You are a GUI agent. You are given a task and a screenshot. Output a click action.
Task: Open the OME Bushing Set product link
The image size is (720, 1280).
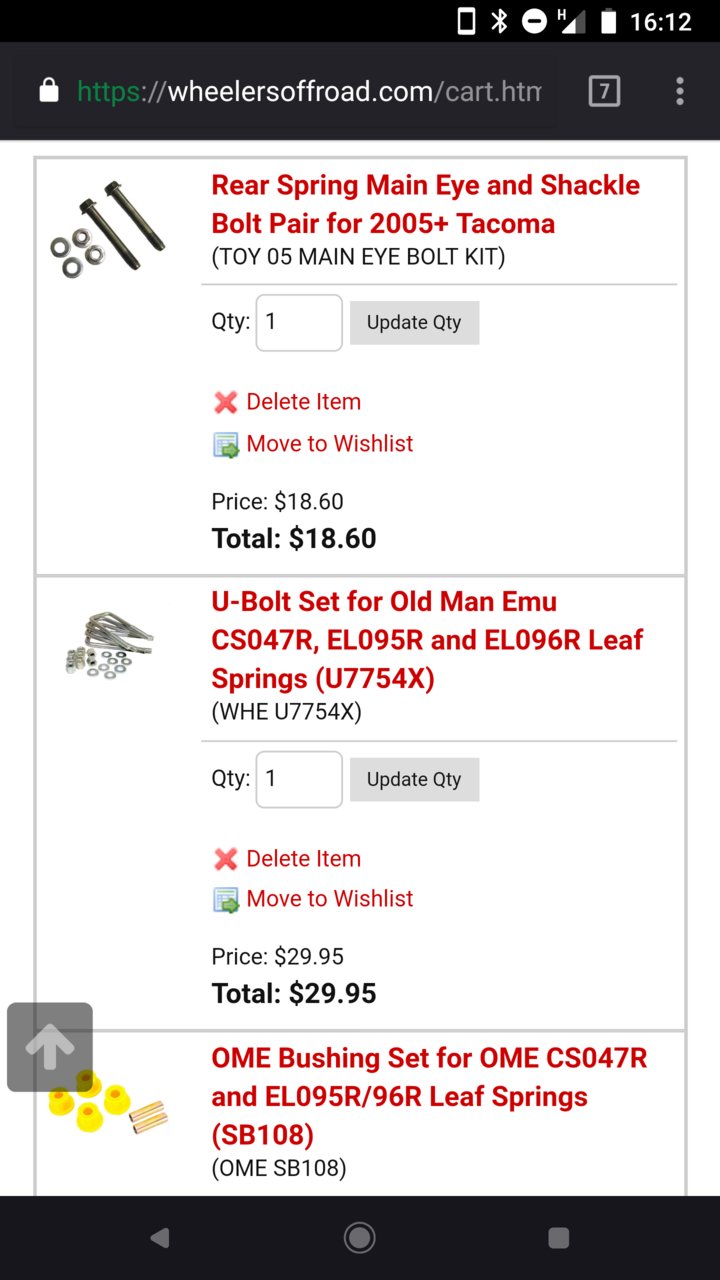(430, 1097)
